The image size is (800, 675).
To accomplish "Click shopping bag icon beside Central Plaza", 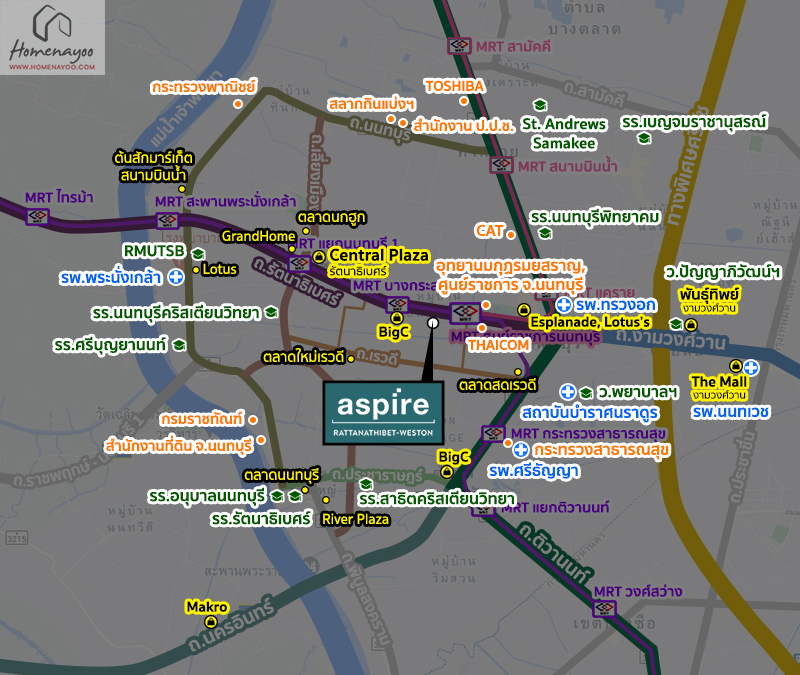I will click(319, 256).
